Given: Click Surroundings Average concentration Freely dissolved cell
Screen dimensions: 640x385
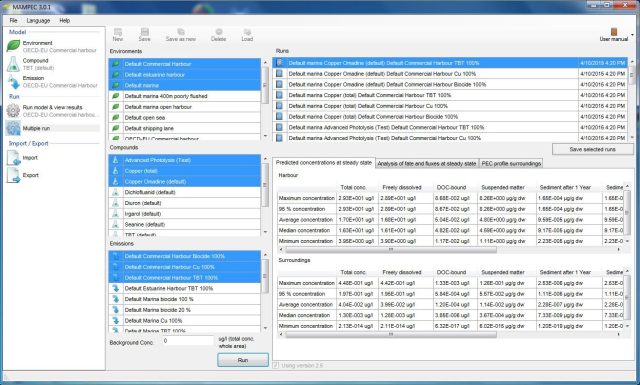Looking at the screenshot, I should [x=405, y=305].
